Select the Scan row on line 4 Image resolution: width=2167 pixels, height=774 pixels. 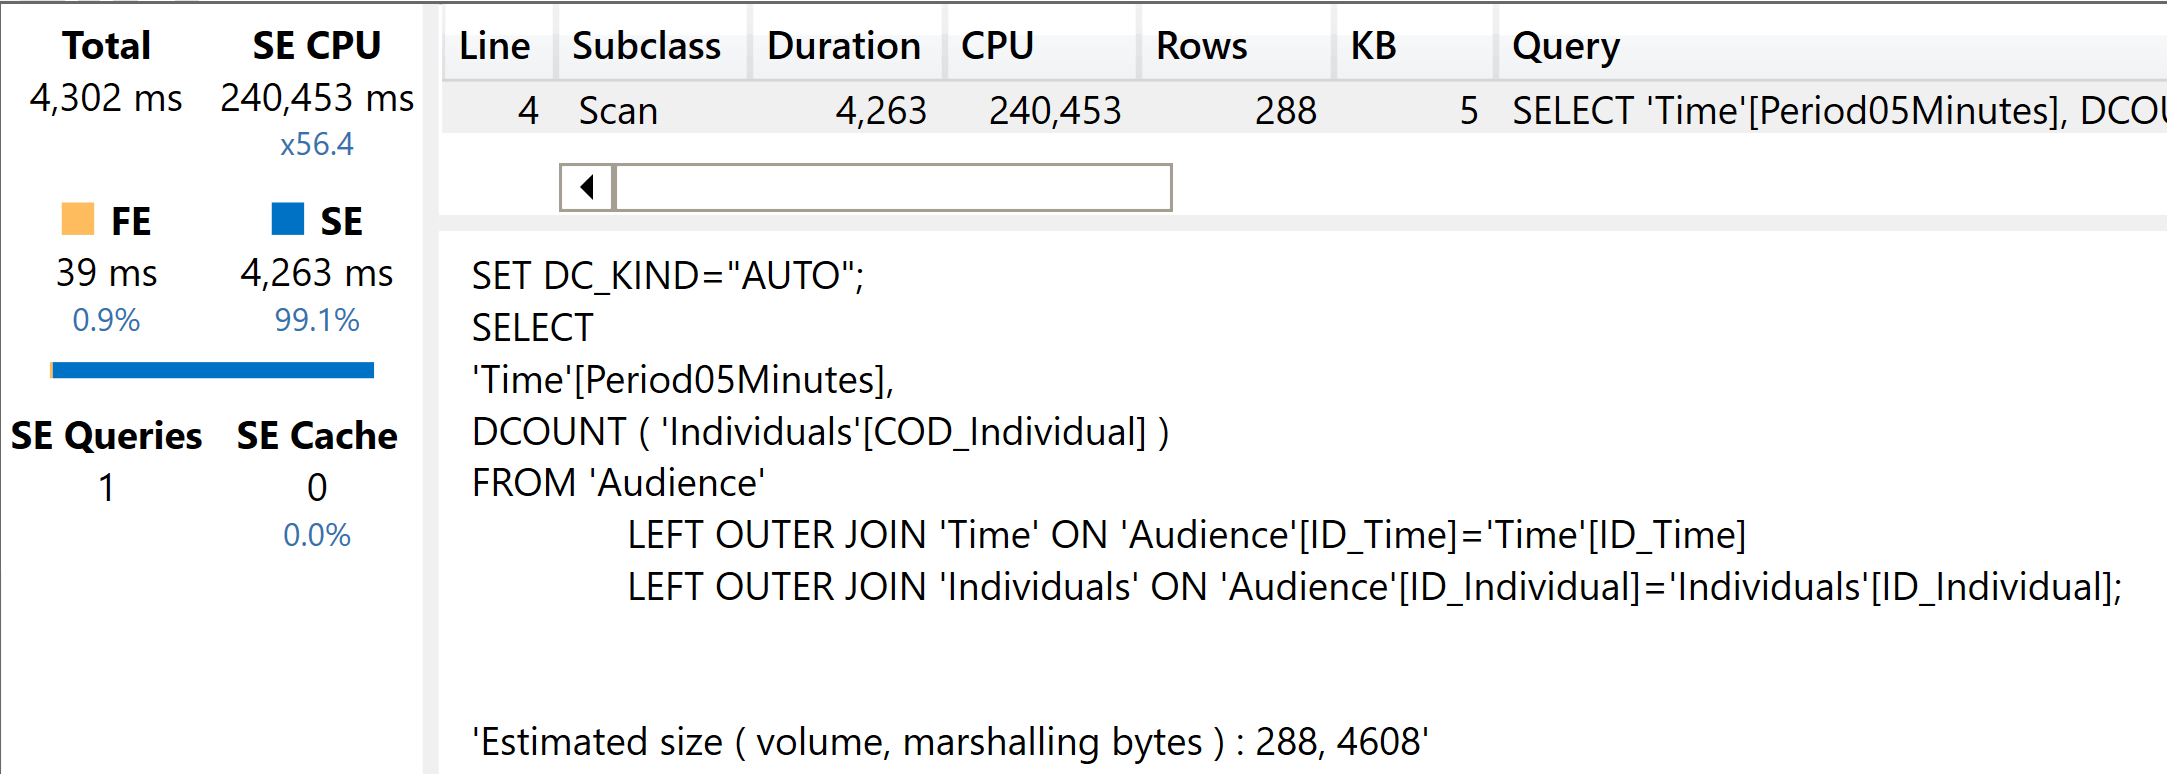coord(618,110)
